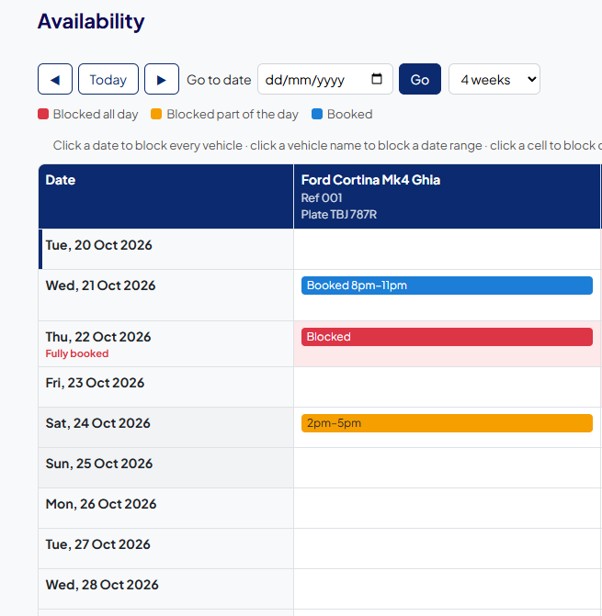This screenshot has height=616, width=602.
Task: Open the 4 weeks range dropdown
Action: point(494,79)
